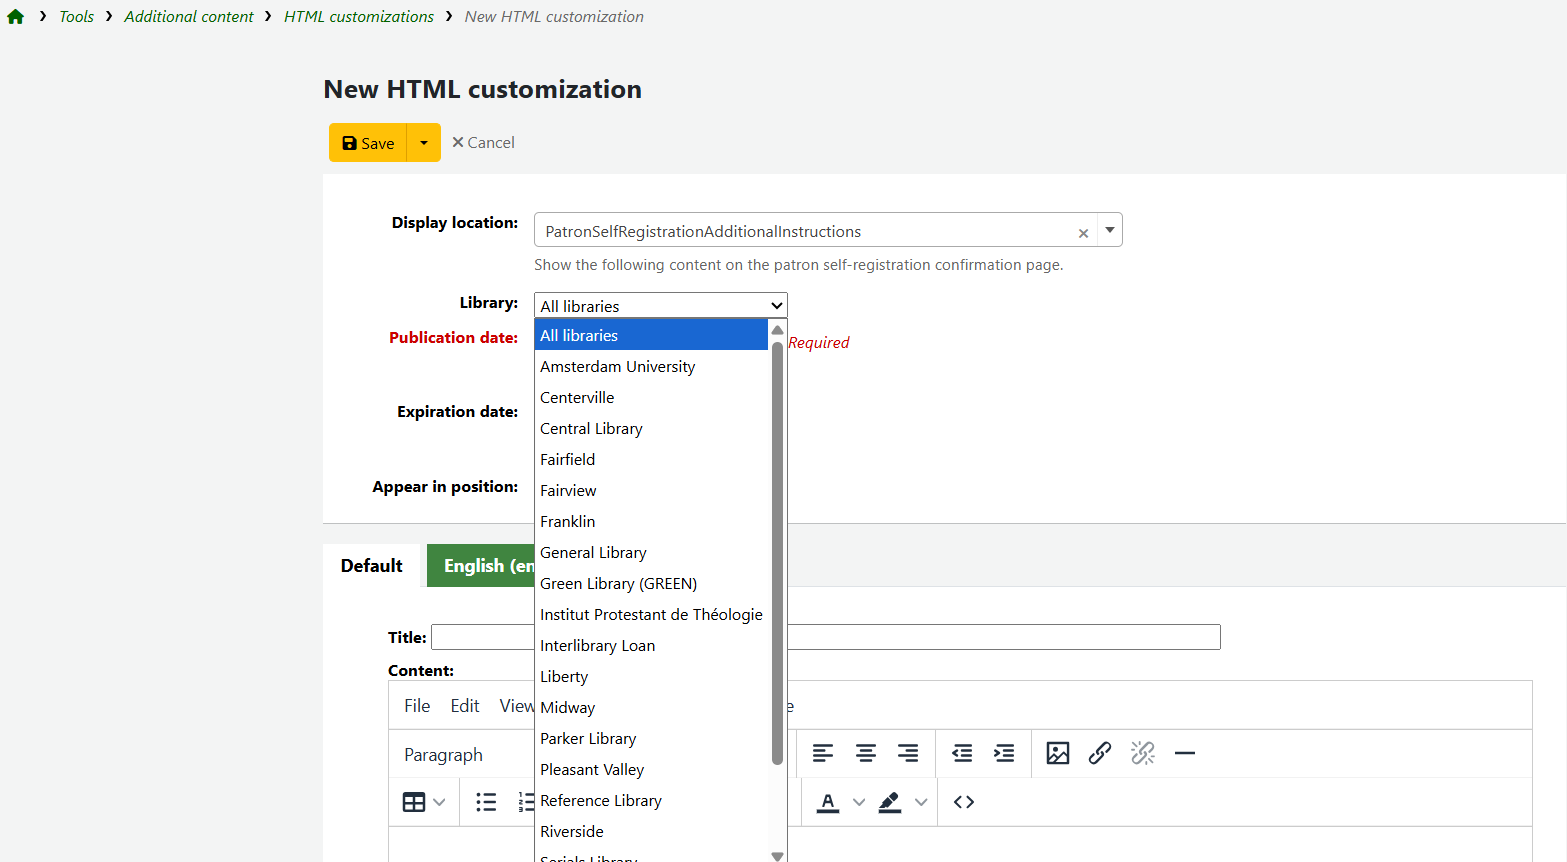The height and width of the screenshot is (862, 1567).
Task: Click the home icon in the breadcrumb
Action: coord(15,17)
